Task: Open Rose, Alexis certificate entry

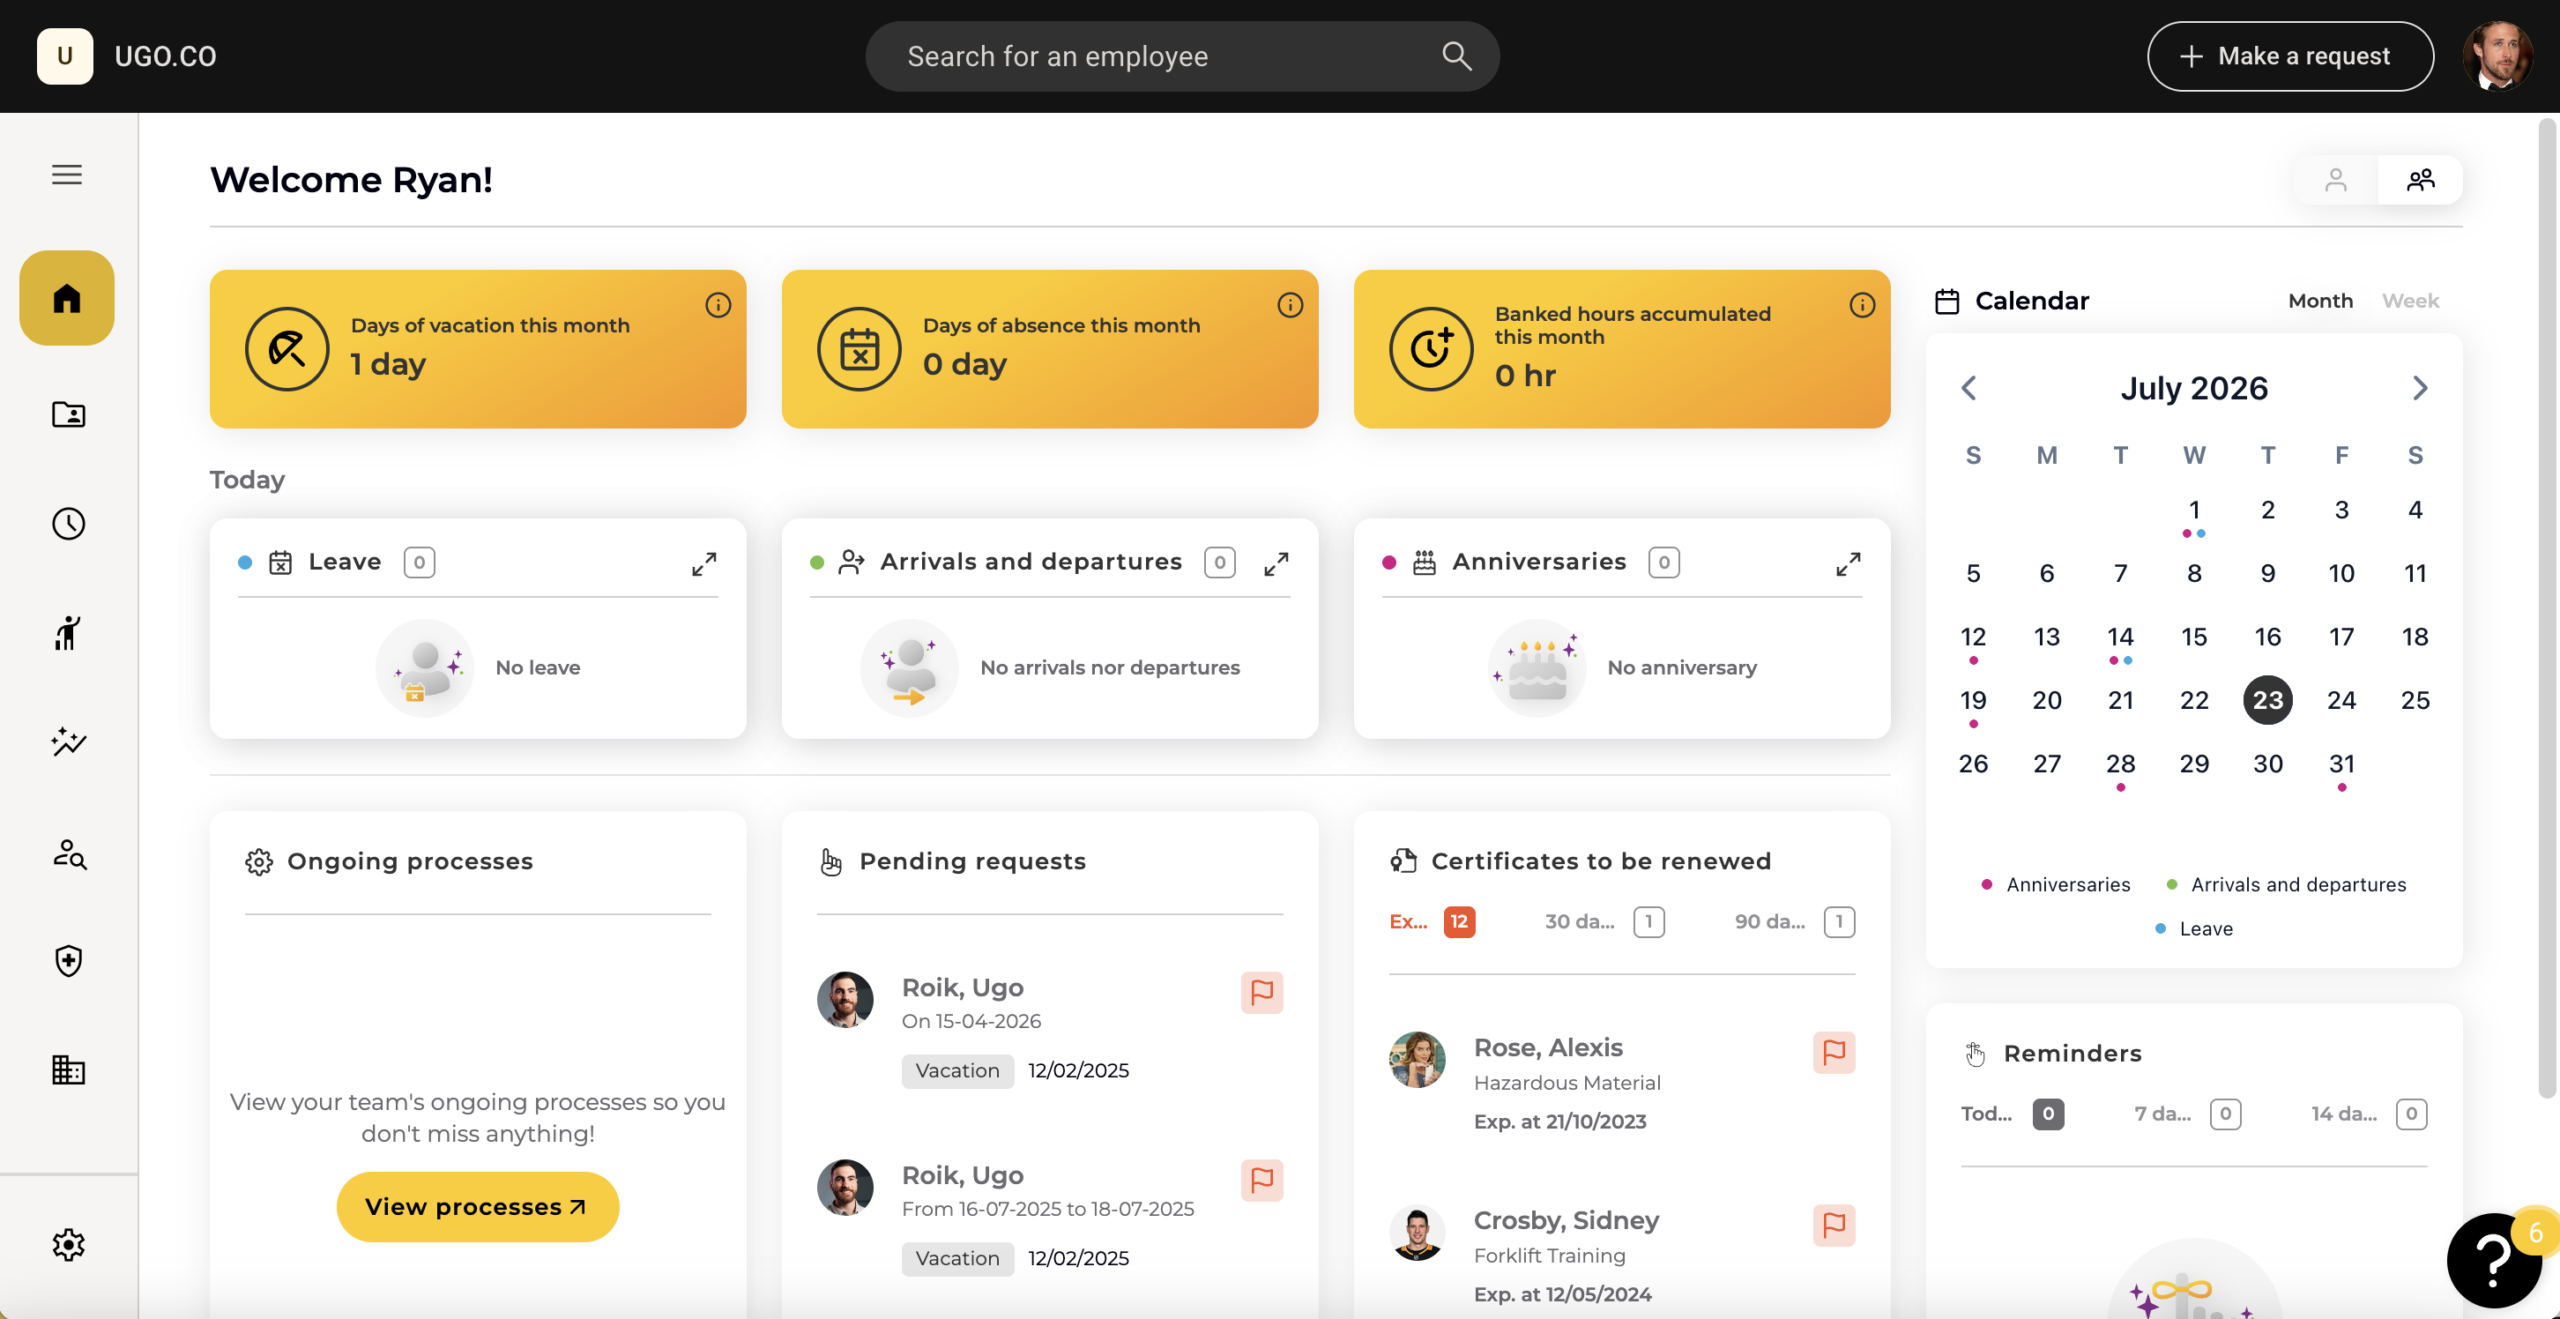Action: 1622,1084
